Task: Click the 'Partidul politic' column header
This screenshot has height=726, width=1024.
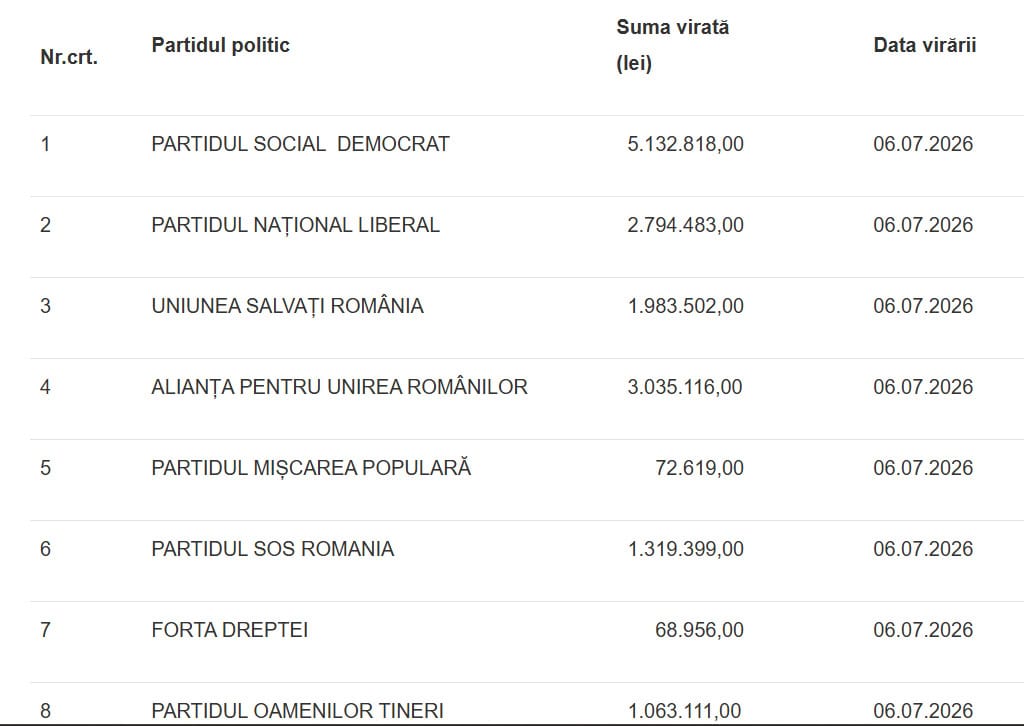Action: coord(221,45)
